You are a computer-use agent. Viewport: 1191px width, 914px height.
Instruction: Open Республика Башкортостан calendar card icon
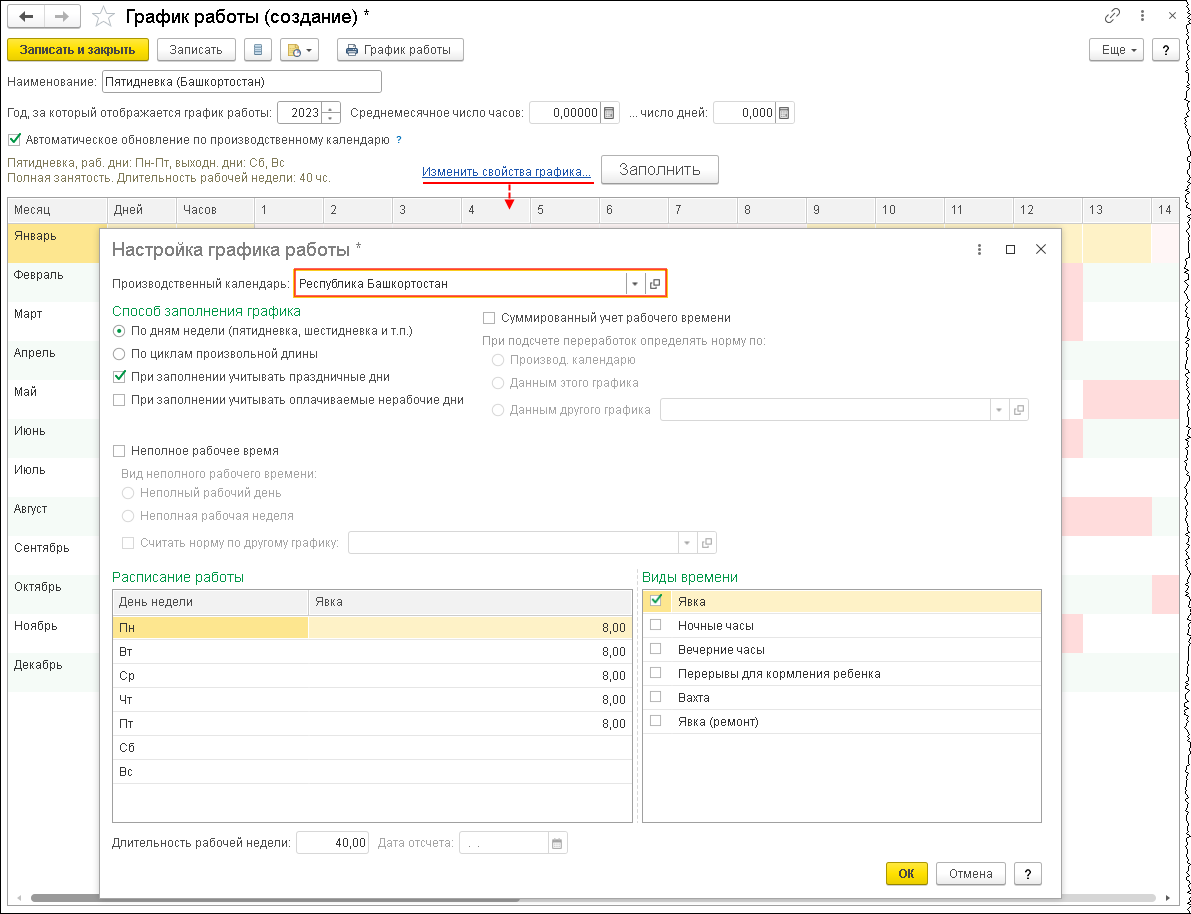point(655,283)
